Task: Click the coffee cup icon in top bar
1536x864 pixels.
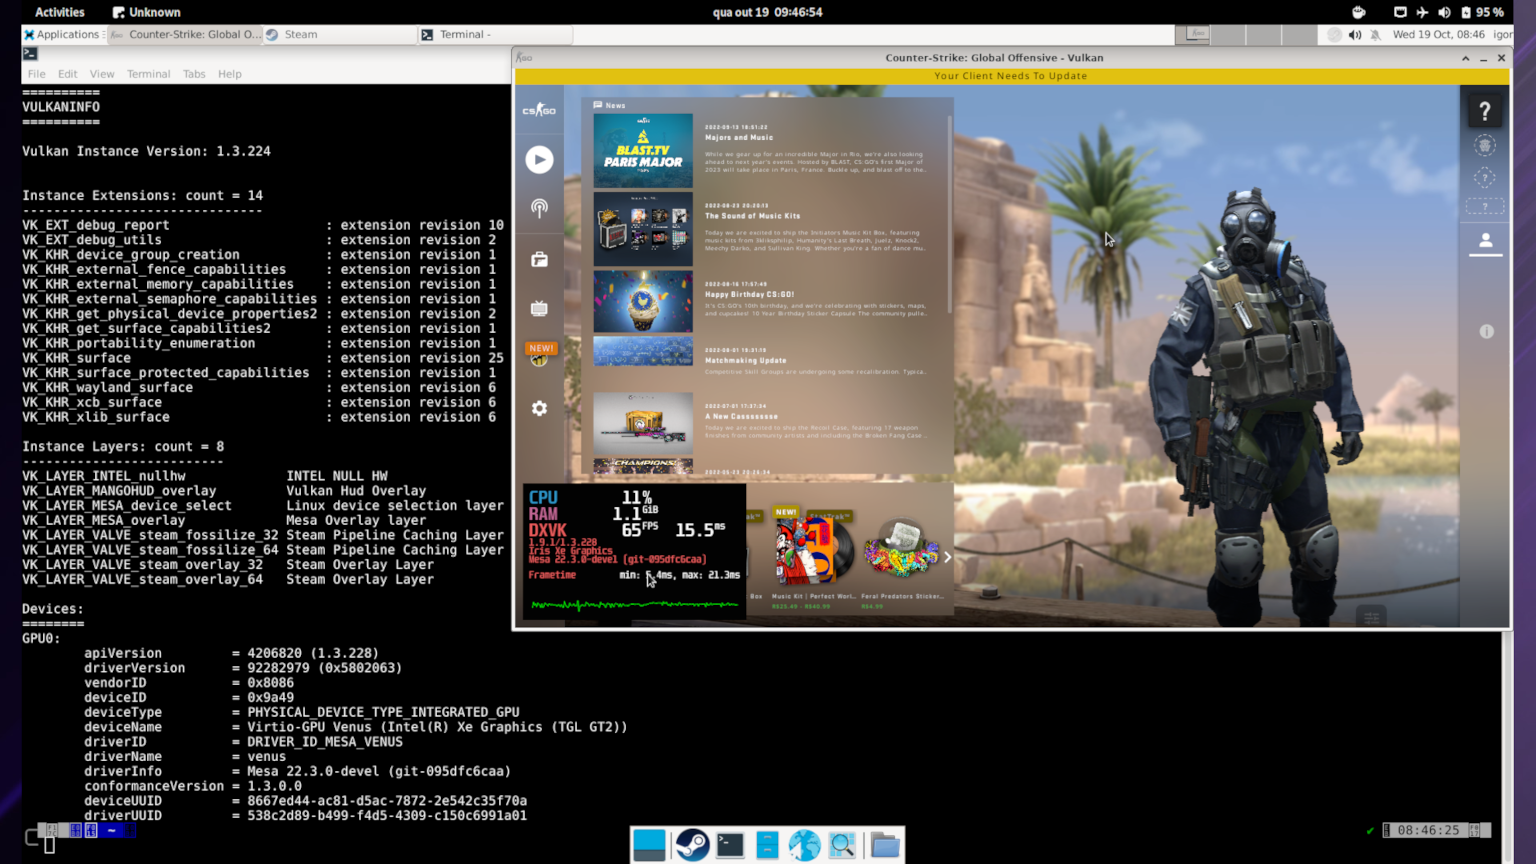Action: 1358,12
